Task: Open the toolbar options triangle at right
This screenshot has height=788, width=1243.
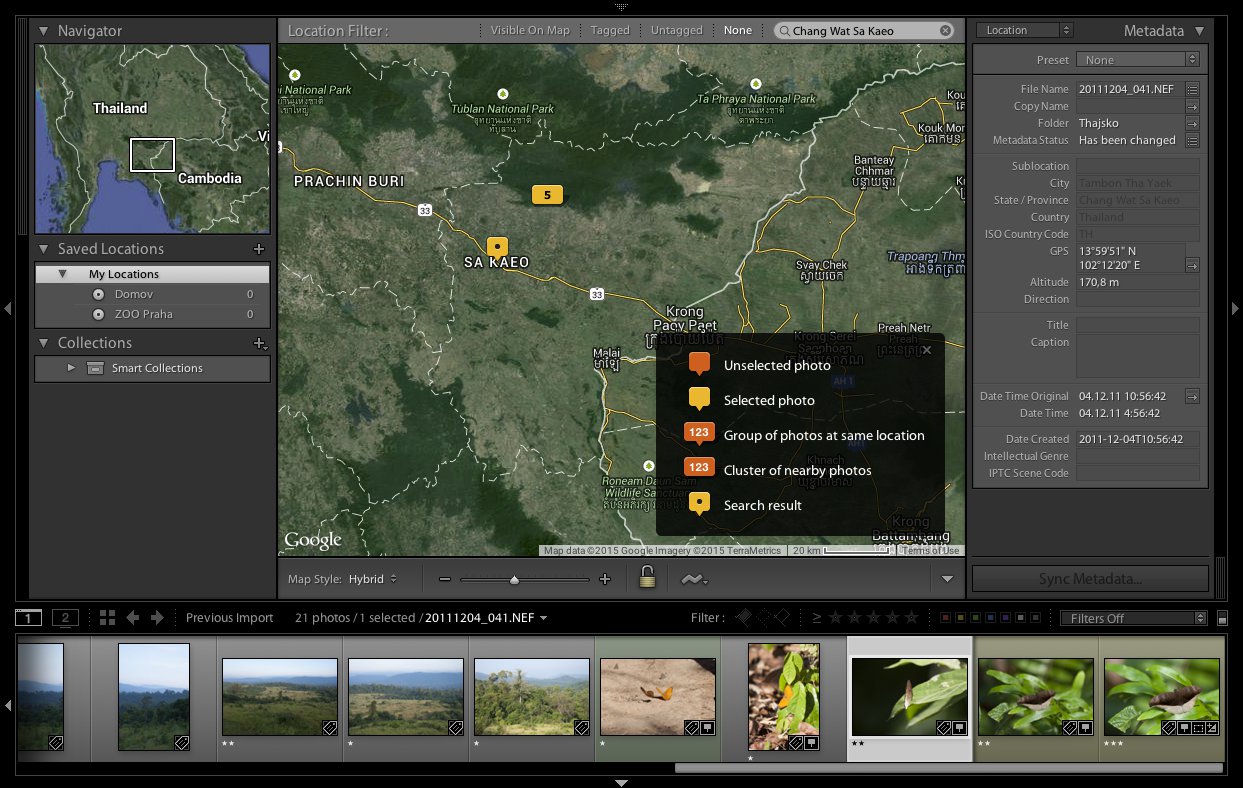Action: pos(948,579)
